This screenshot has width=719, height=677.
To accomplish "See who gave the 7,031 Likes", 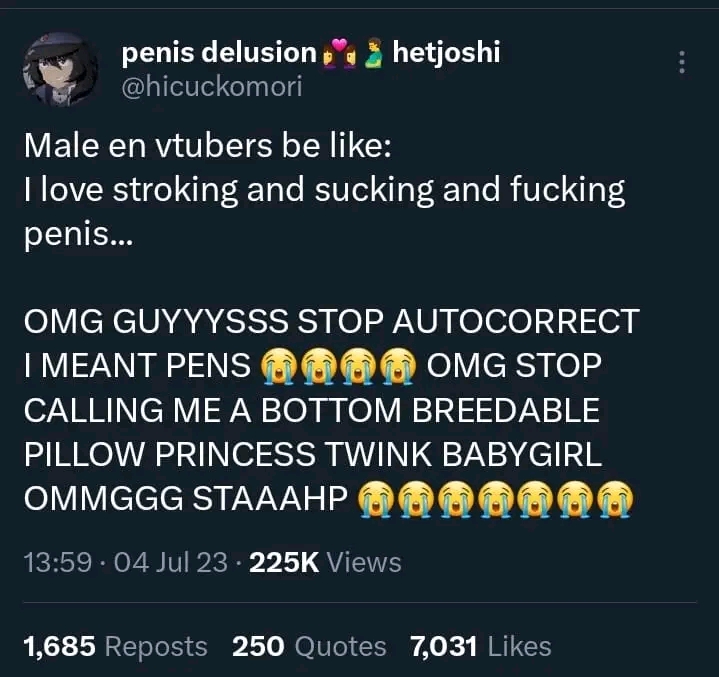I will (x=481, y=646).
